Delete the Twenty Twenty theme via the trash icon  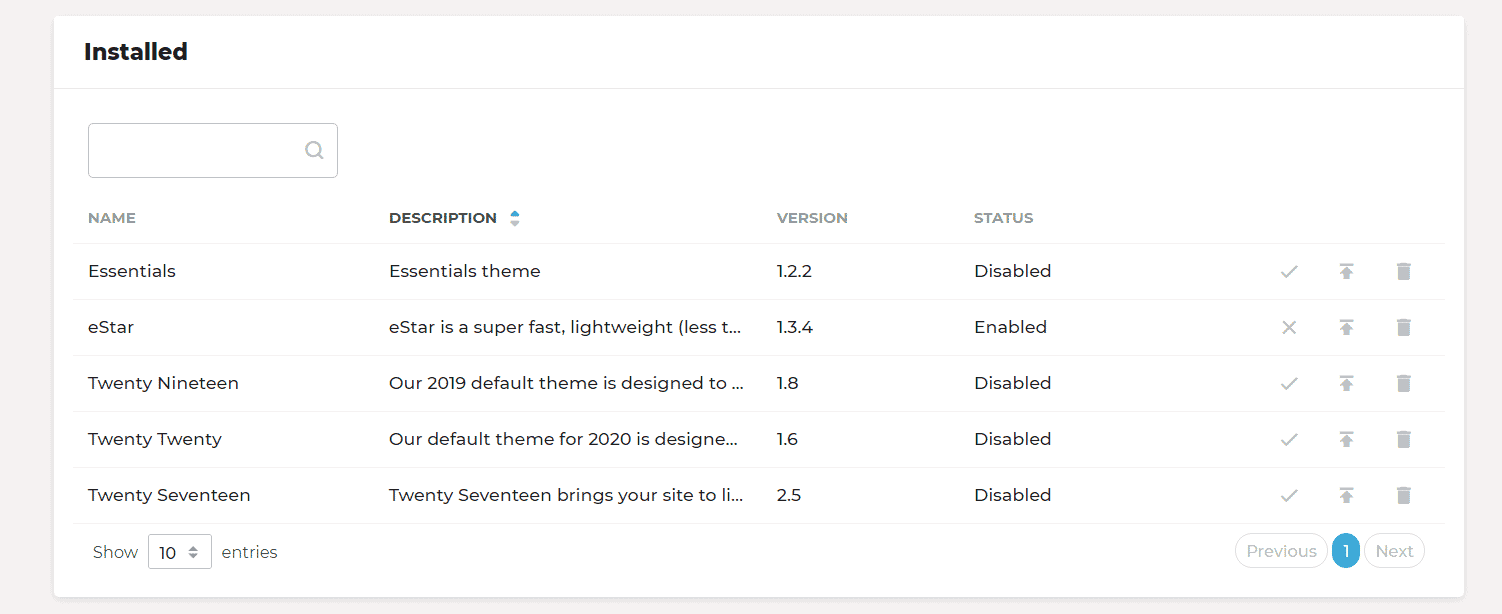point(1403,439)
